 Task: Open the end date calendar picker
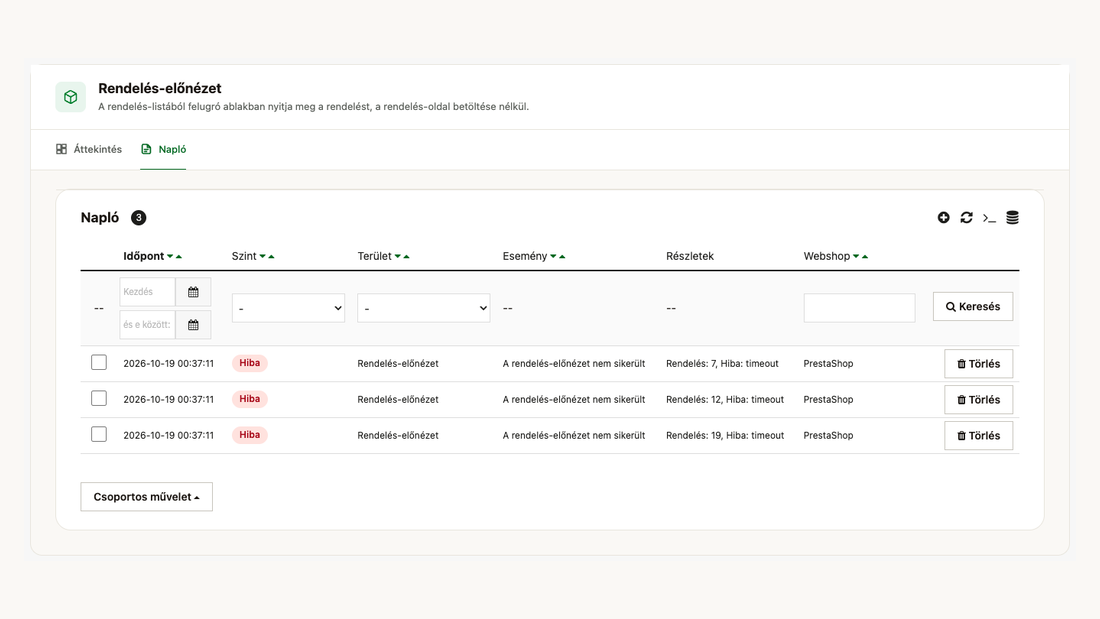tap(193, 325)
